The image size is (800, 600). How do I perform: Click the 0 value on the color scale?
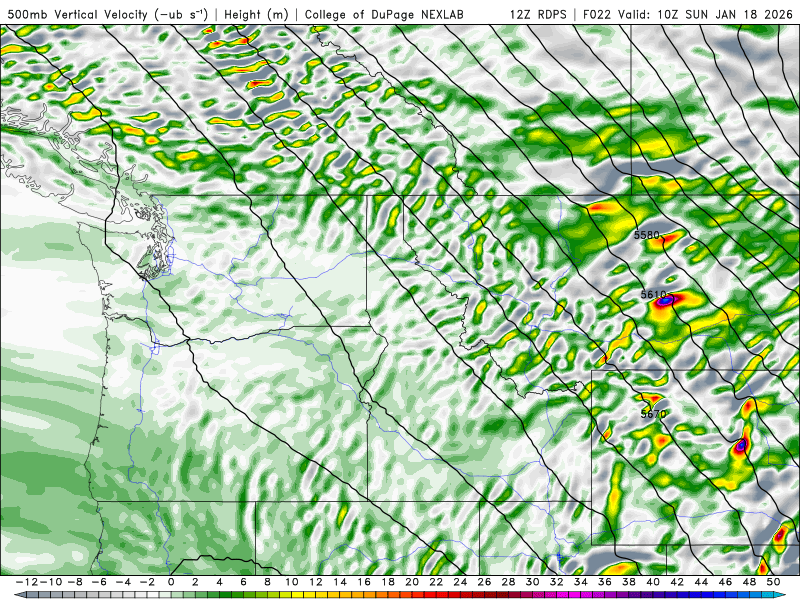coord(171,582)
